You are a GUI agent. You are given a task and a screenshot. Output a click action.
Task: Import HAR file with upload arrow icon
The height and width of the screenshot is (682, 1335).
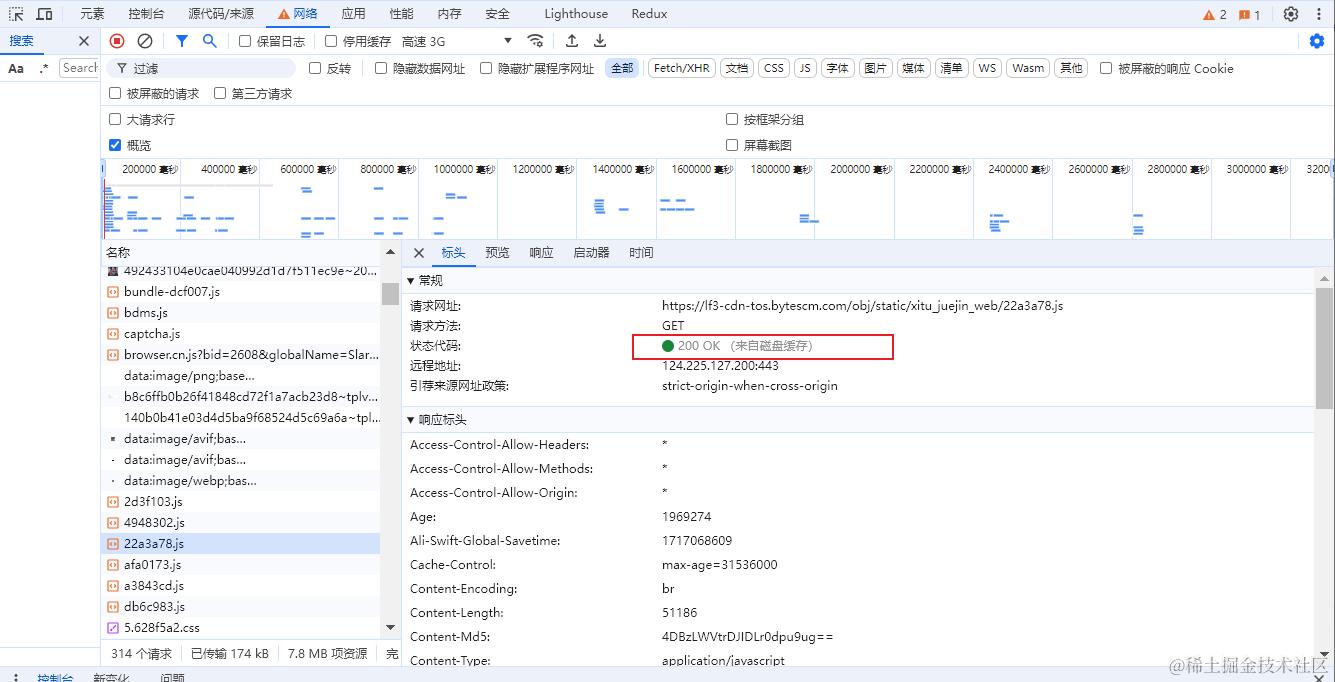[572, 41]
